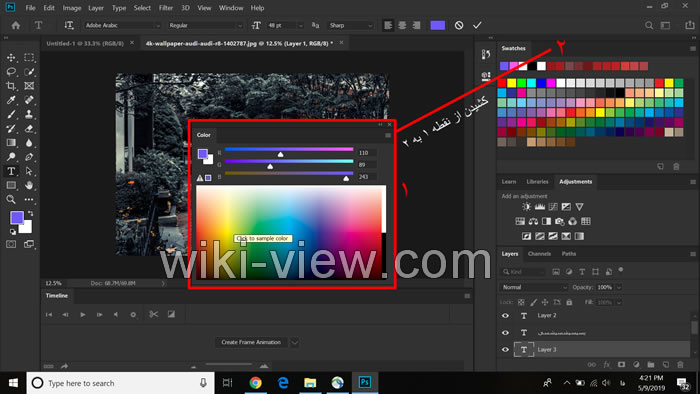
Task: Click the text color swatch in options bar
Action: point(438,25)
